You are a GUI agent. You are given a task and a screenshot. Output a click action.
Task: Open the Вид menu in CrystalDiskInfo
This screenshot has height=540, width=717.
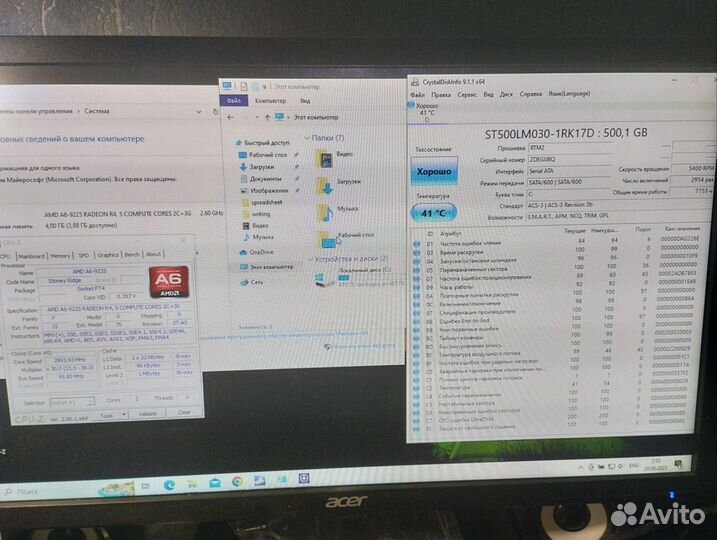[x=488, y=94]
